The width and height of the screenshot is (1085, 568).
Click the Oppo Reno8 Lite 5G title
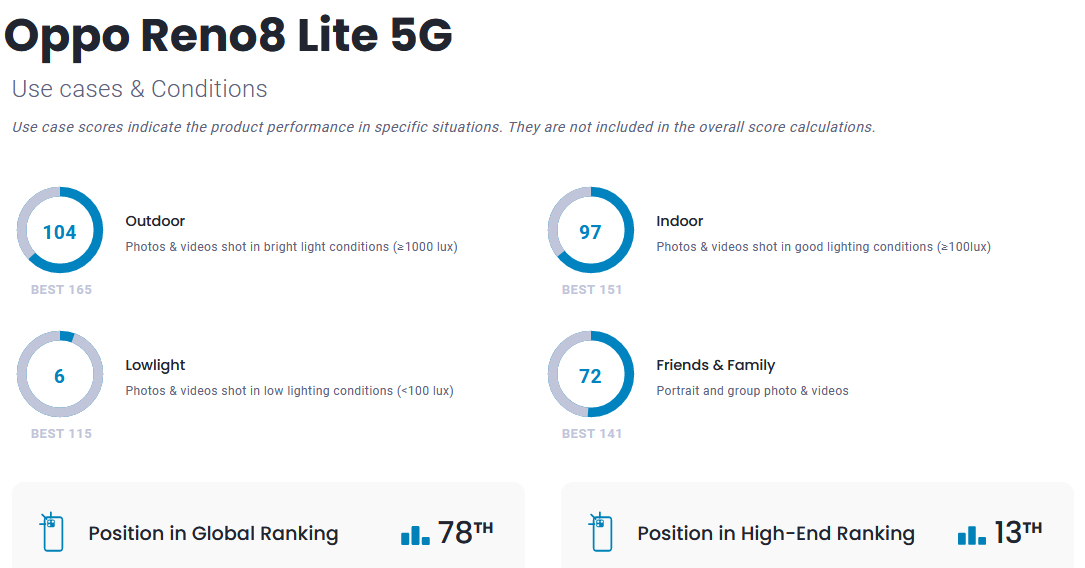point(229,36)
